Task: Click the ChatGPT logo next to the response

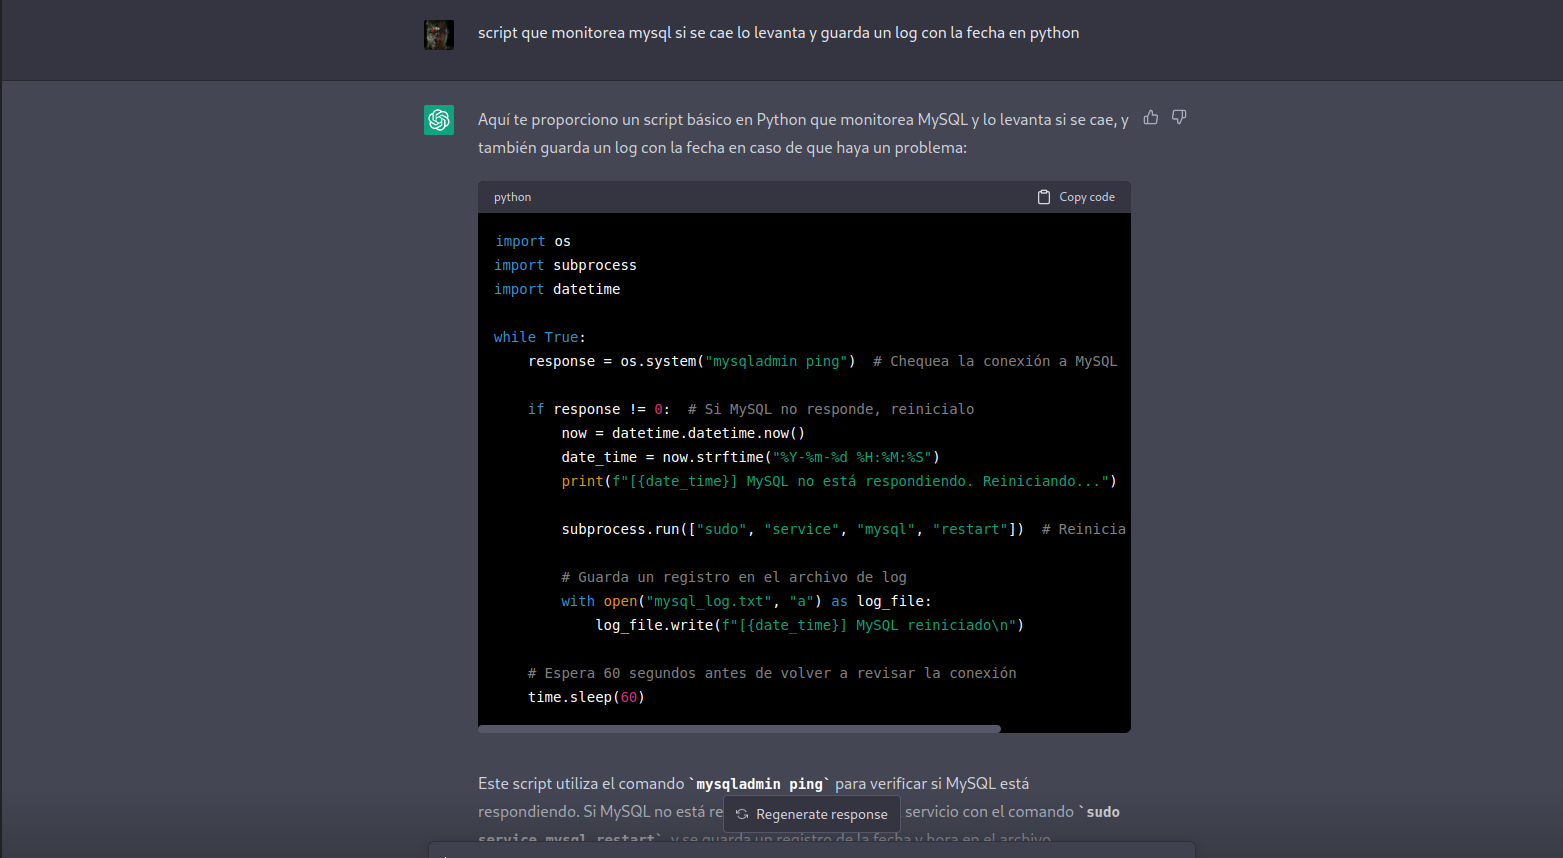Action: (438, 119)
